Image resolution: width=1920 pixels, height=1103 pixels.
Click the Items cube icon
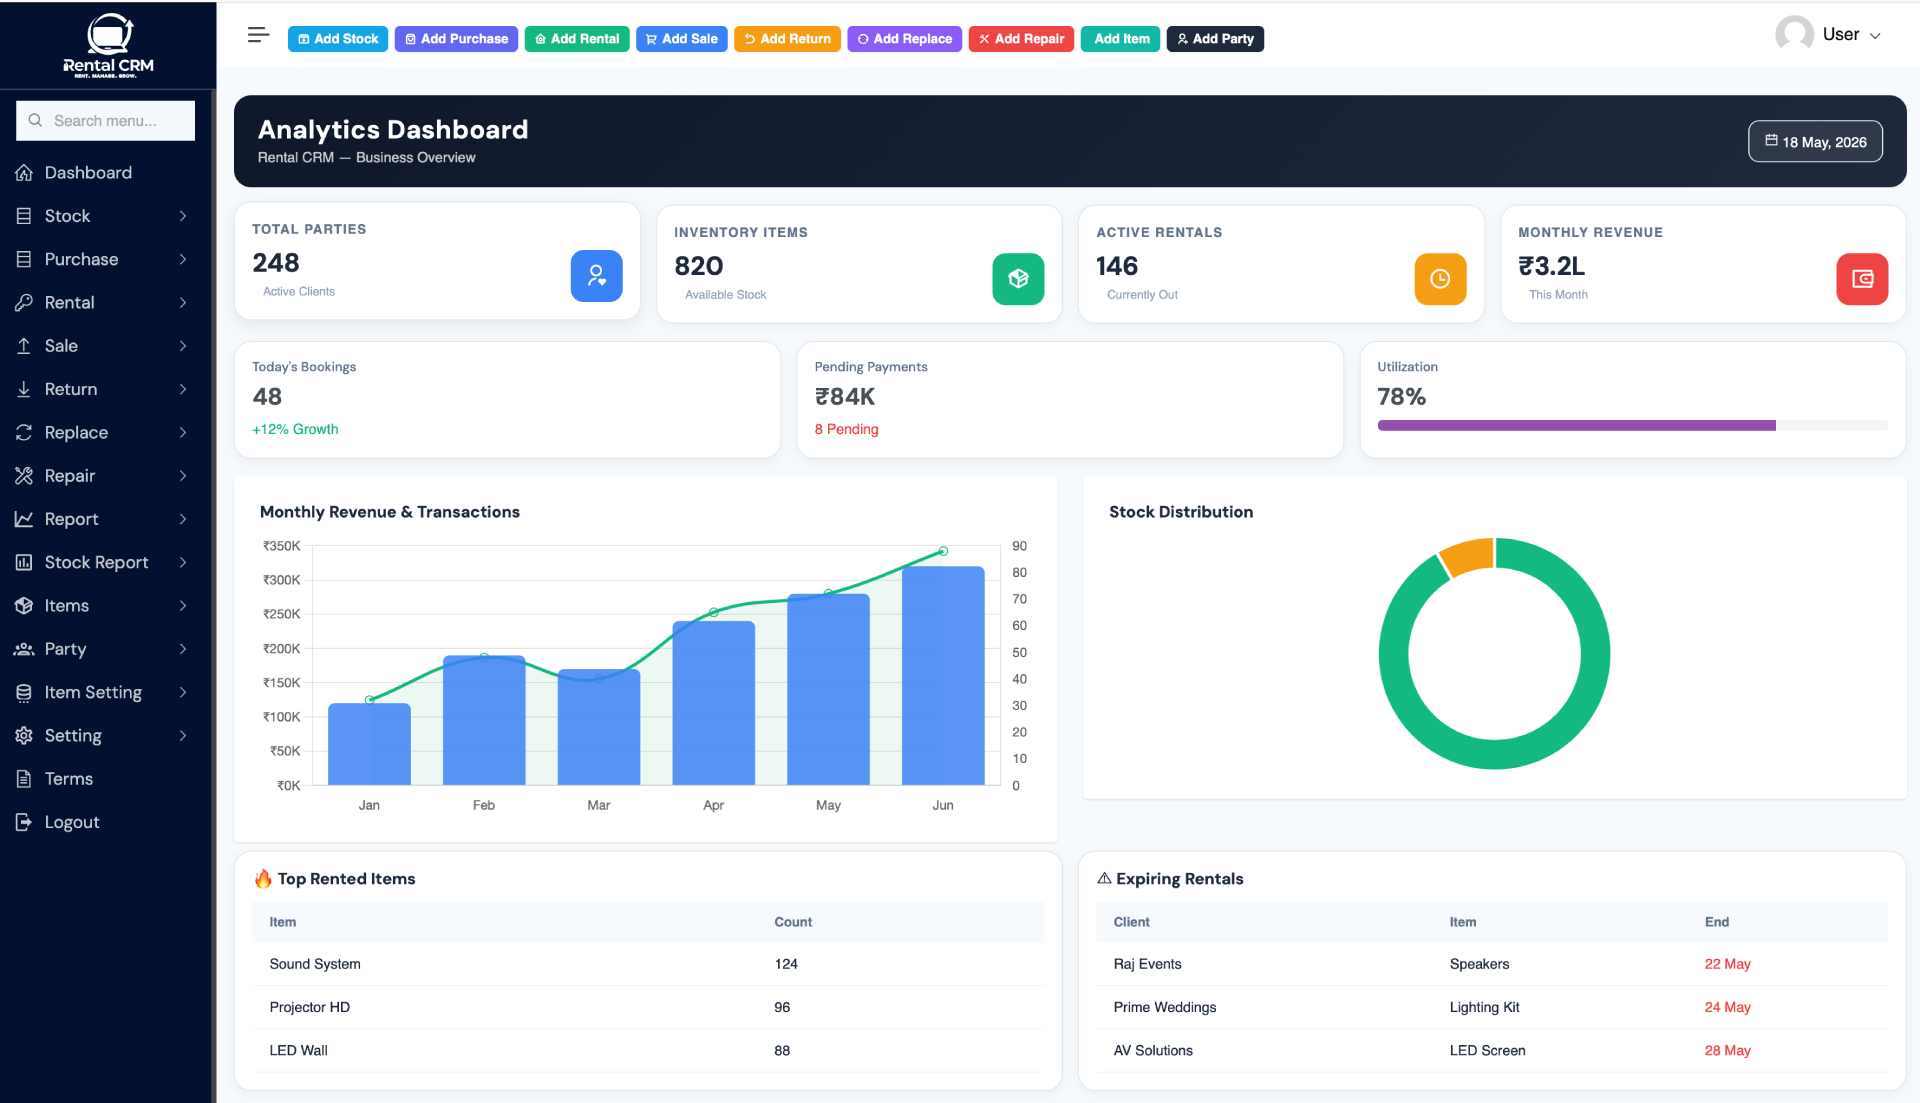point(24,606)
